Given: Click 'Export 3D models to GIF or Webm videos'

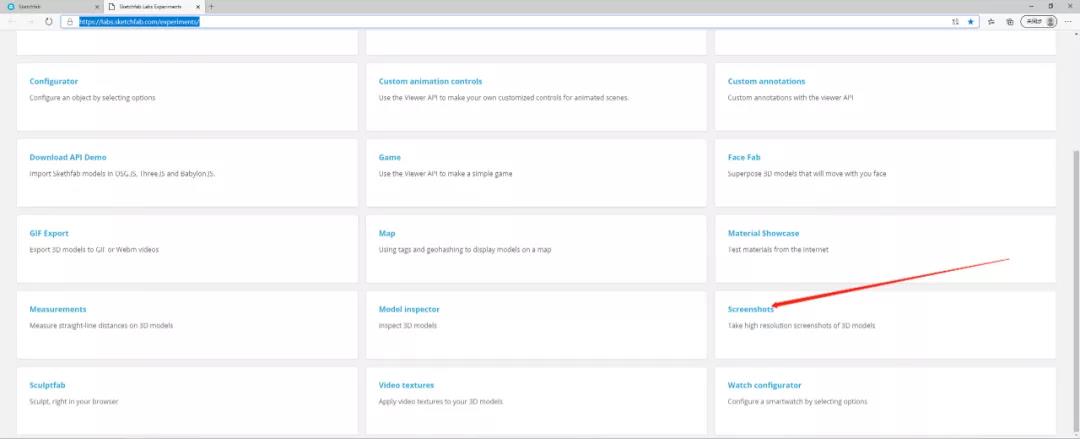Looking at the screenshot, I should pos(94,249).
